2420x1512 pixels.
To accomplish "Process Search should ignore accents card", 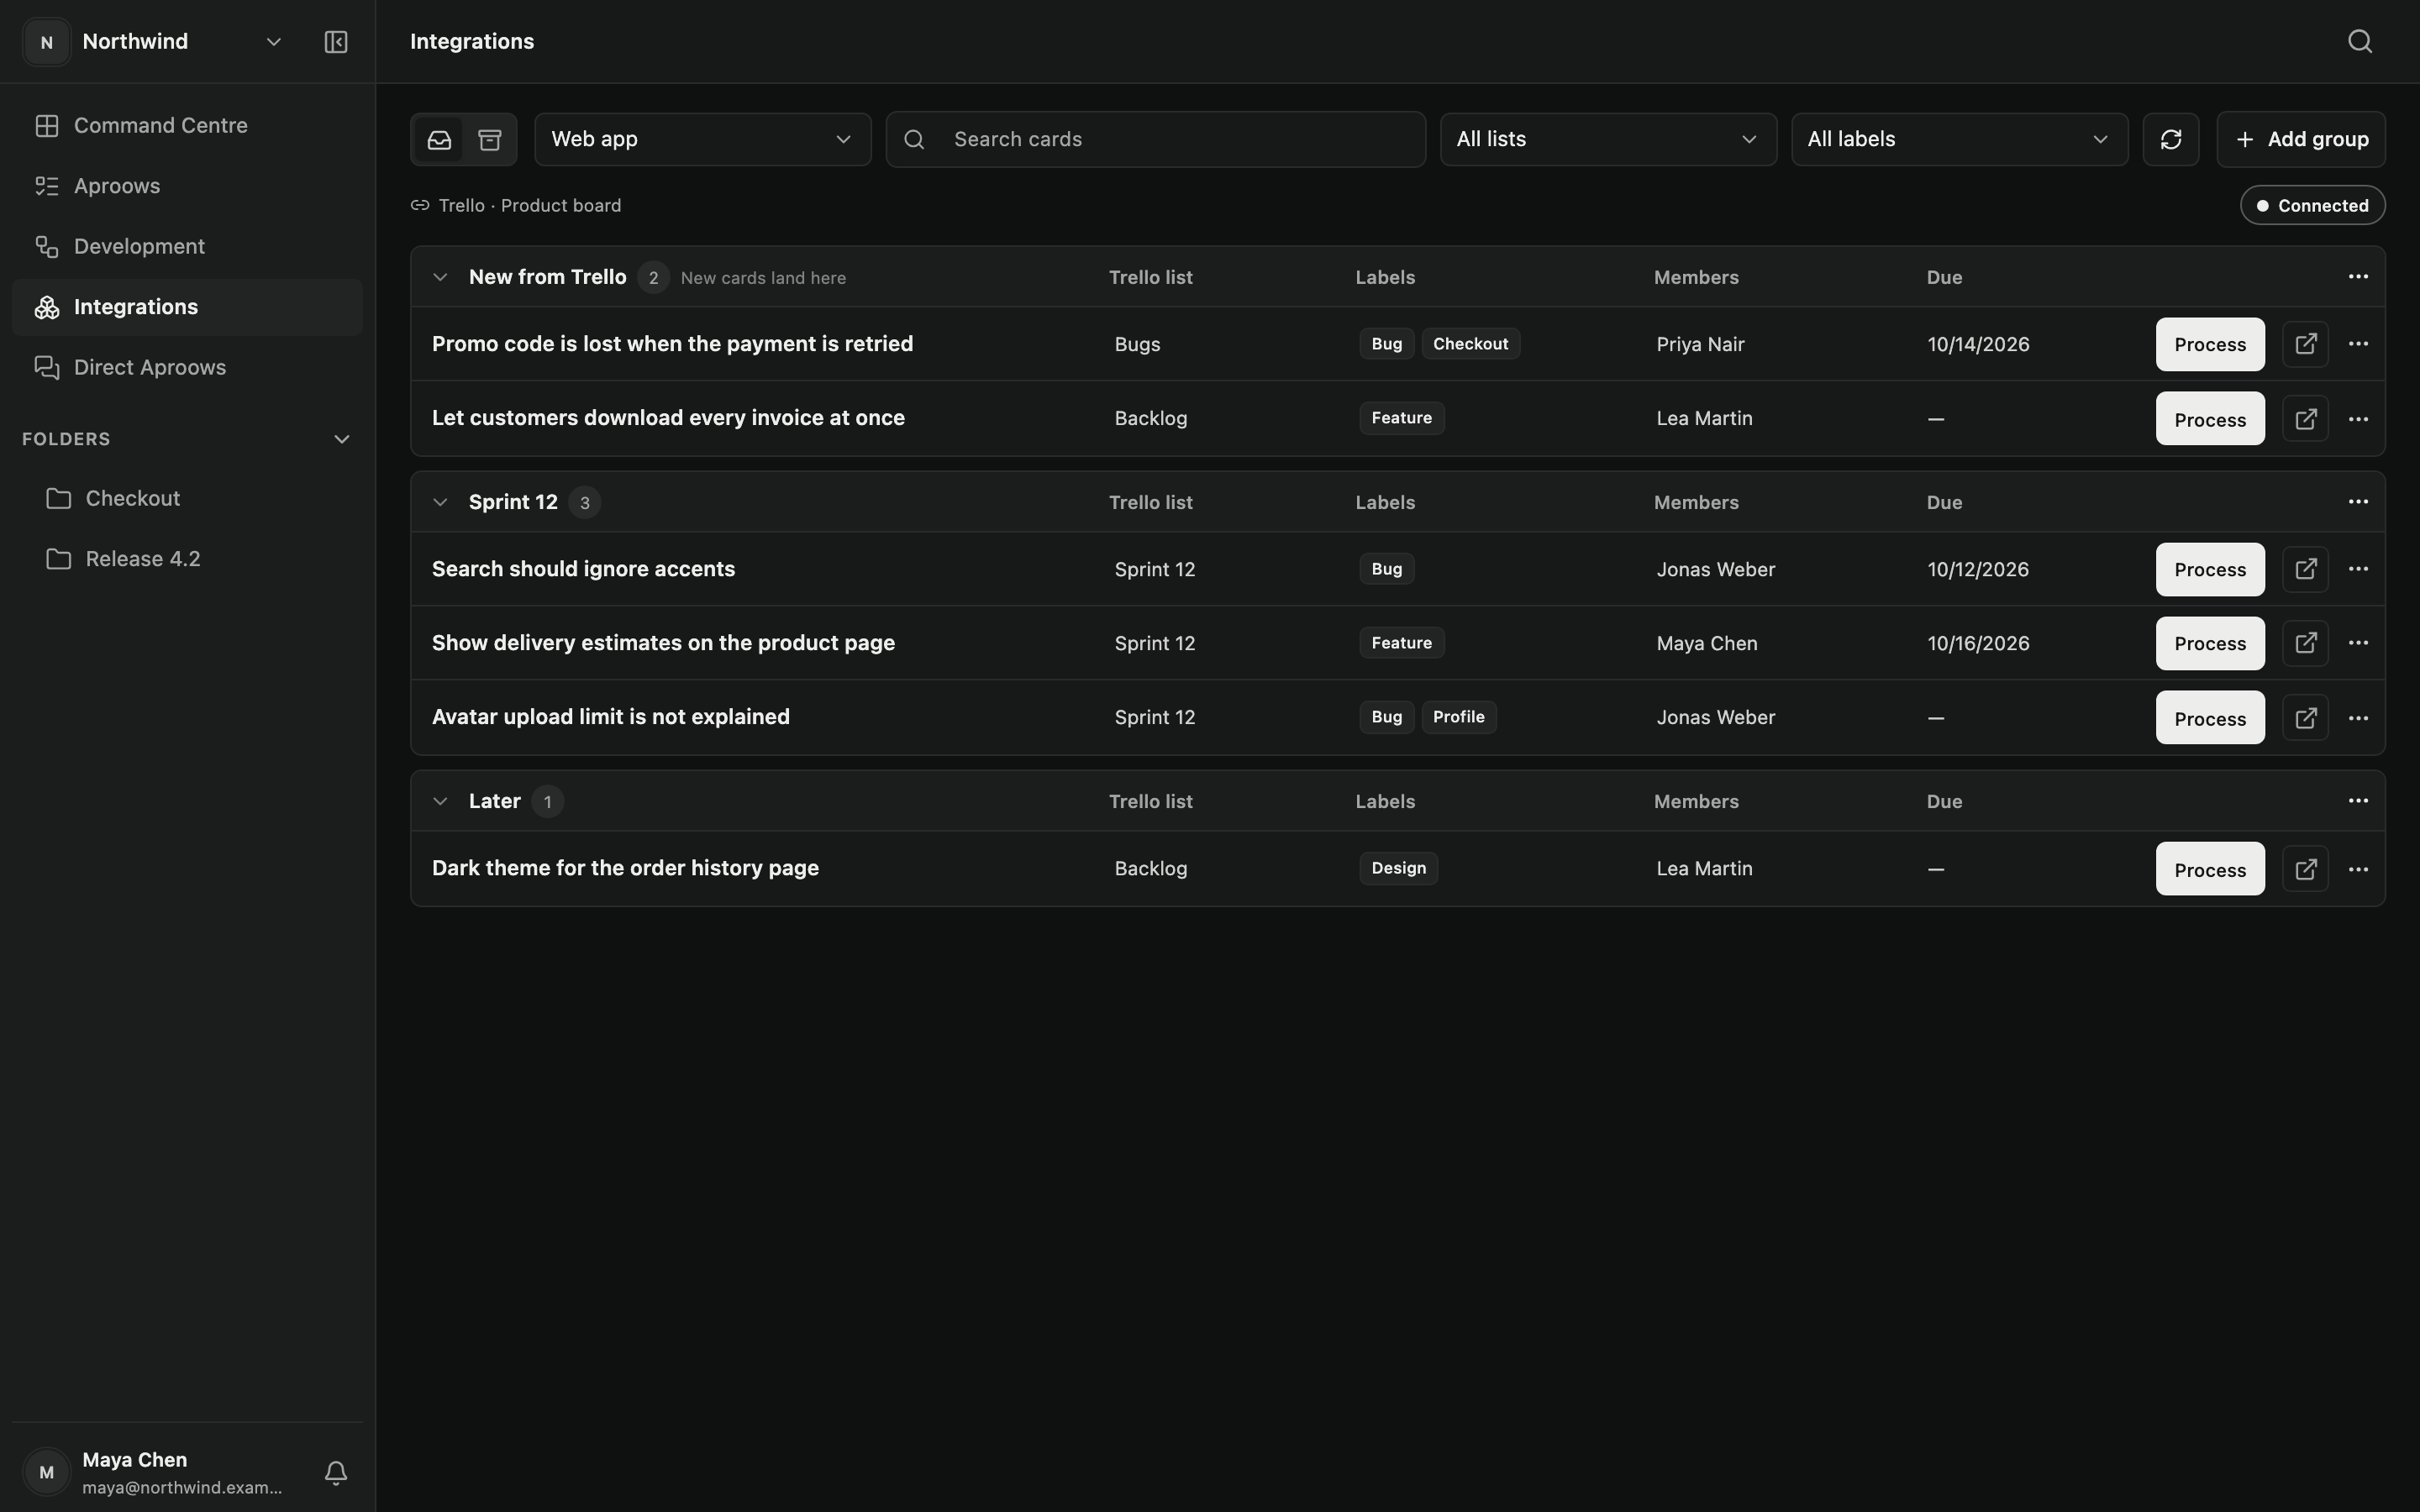I will (2210, 569).
